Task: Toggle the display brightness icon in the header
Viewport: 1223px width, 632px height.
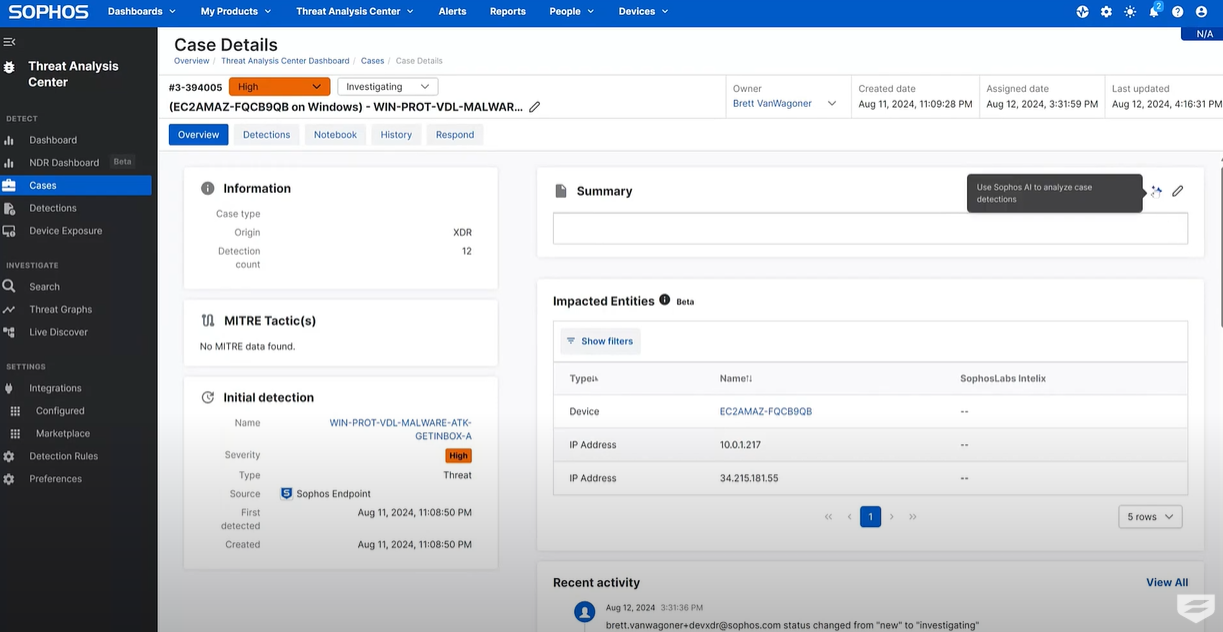Action: coord(1130,11)
